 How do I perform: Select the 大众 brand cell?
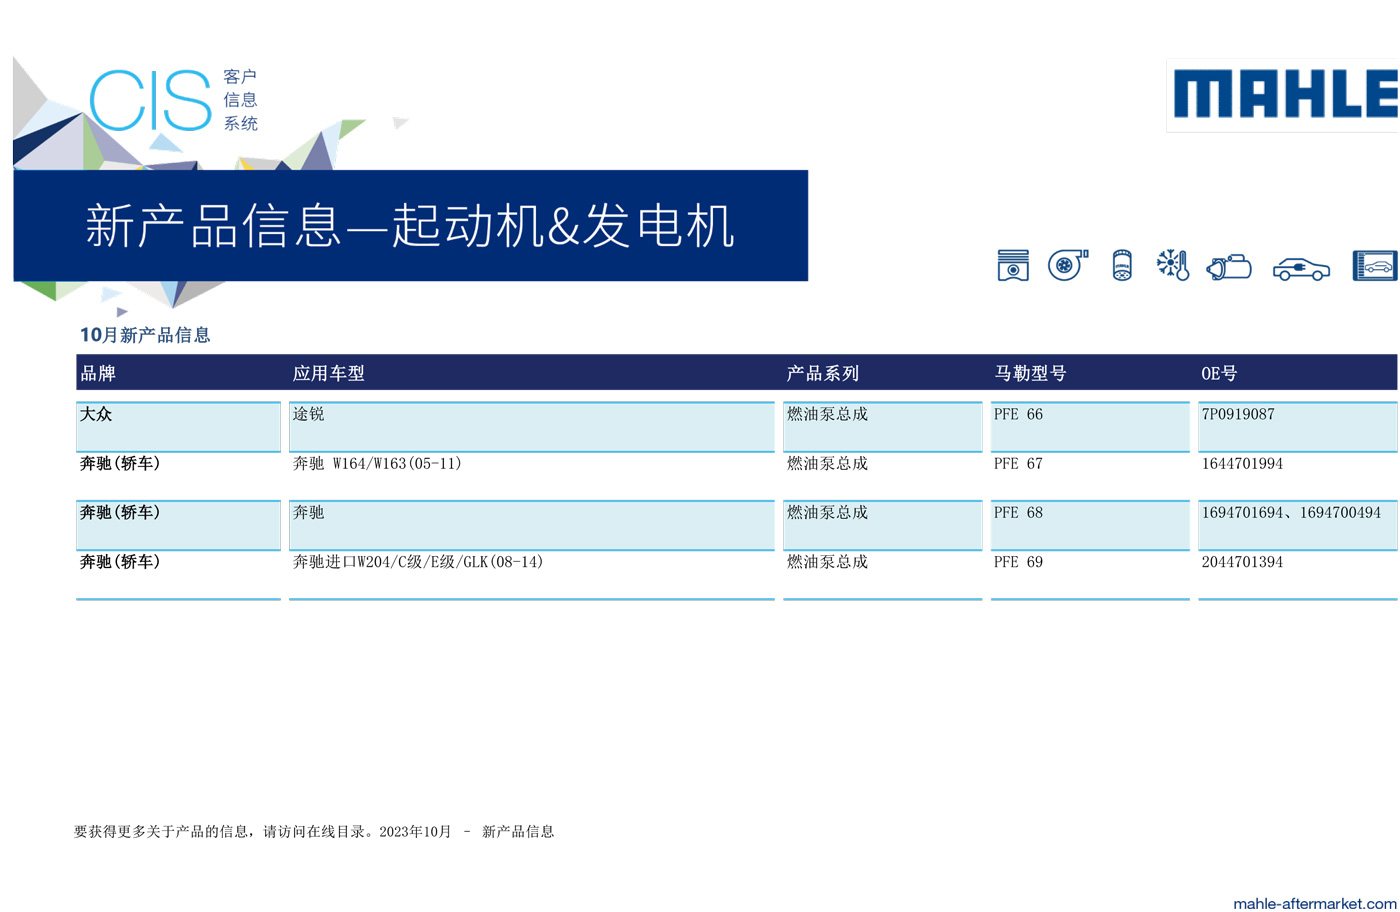(x=178, y=427)
